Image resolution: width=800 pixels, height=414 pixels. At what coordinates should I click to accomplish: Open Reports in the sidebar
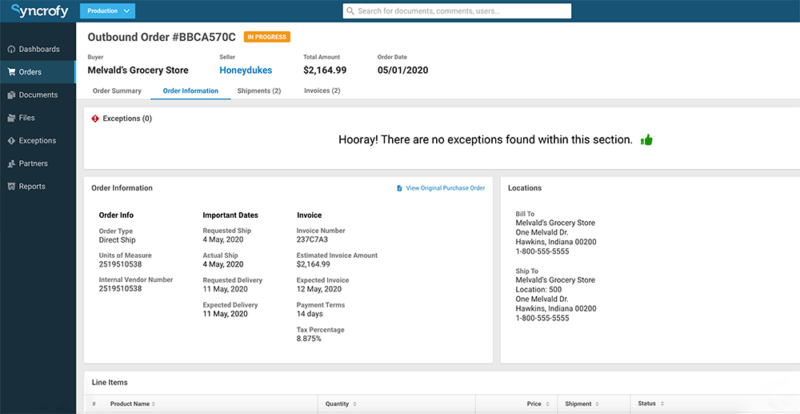[38, 186]
